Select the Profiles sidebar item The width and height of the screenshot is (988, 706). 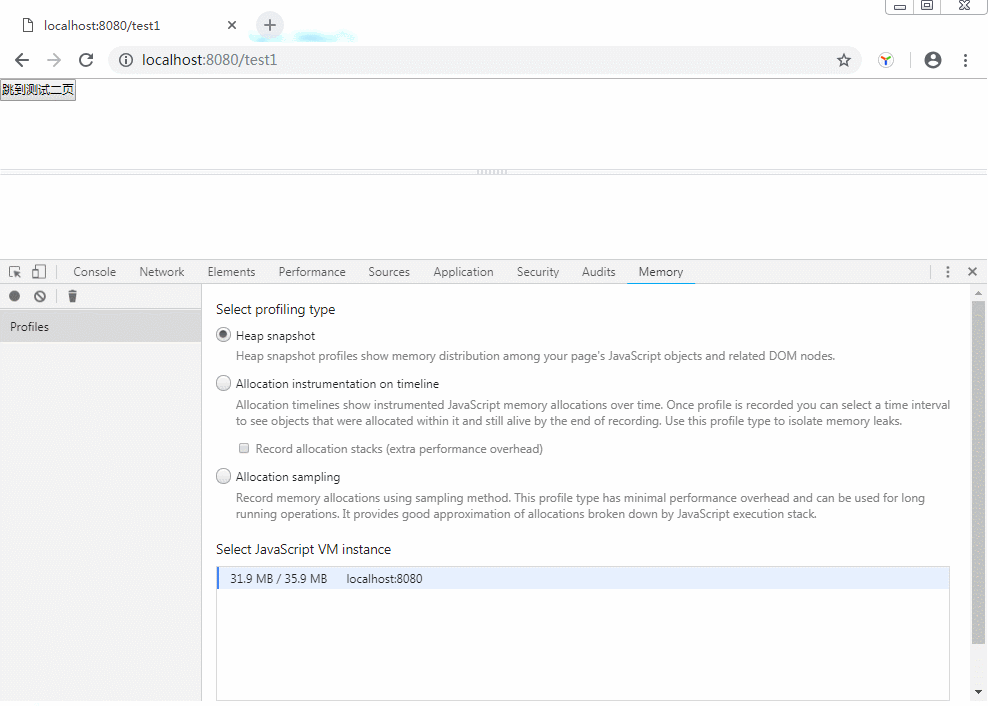click(x=101, y=327)
